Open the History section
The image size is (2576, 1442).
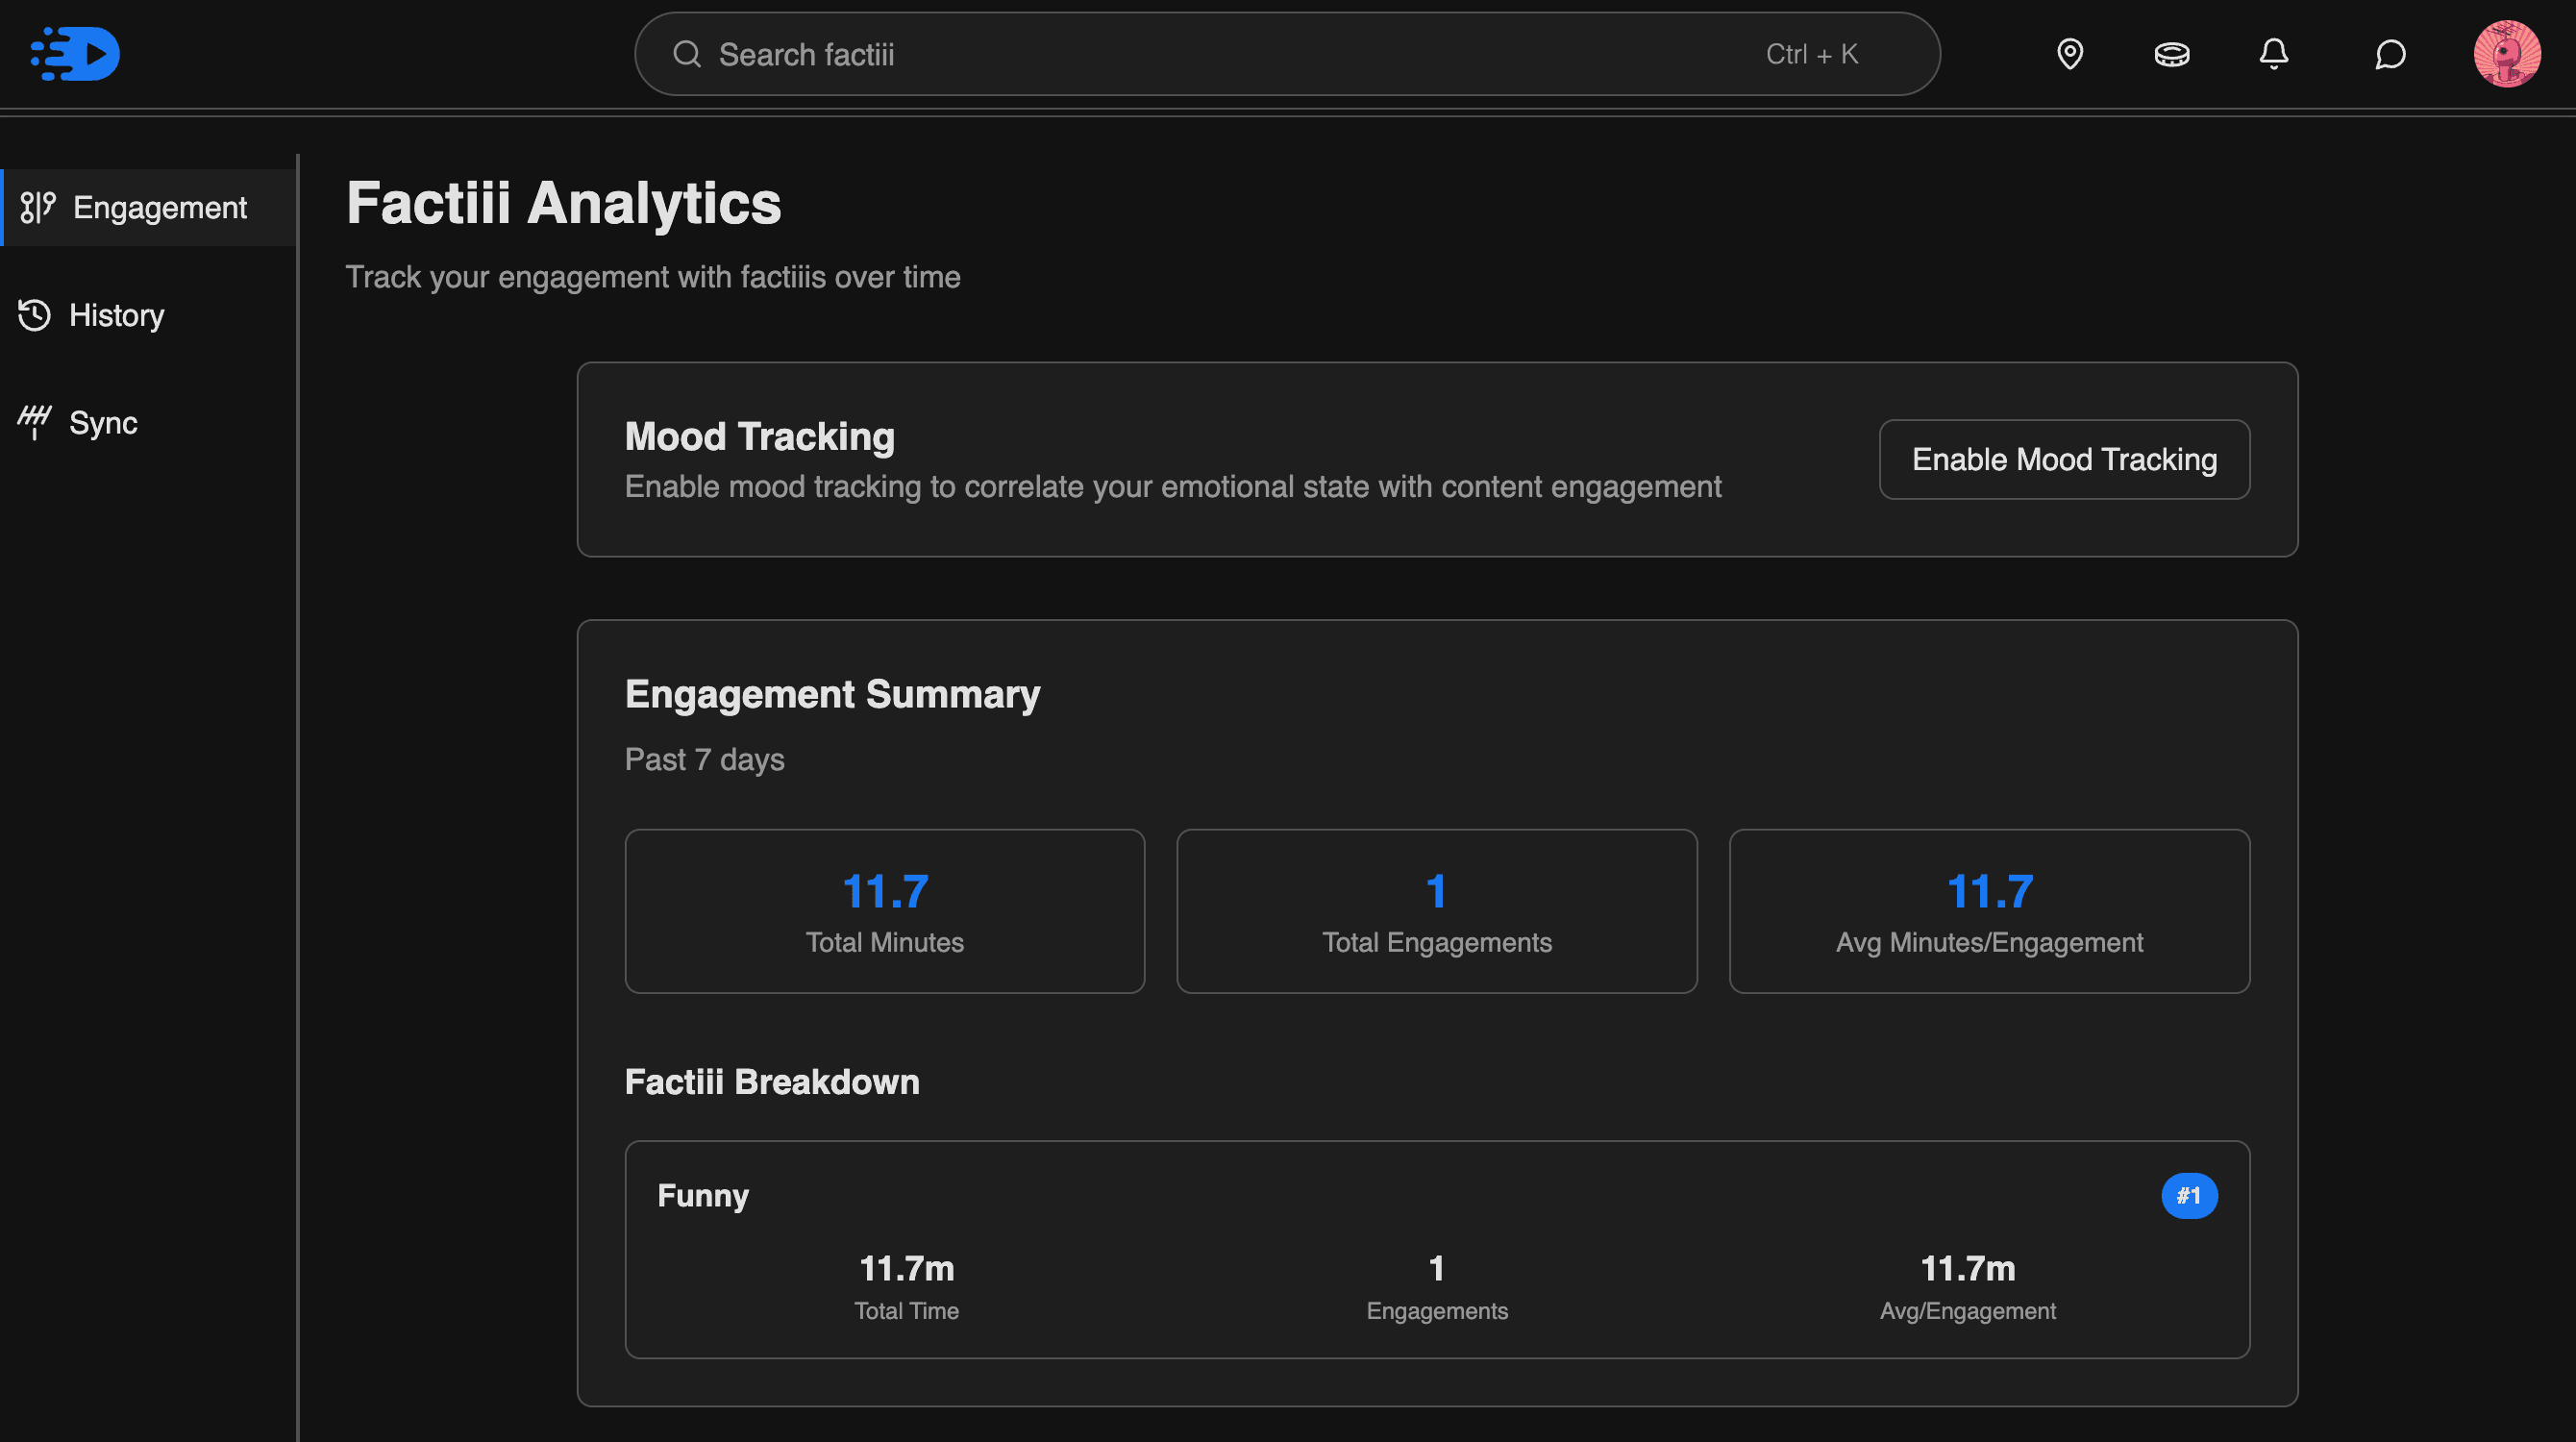116,315
